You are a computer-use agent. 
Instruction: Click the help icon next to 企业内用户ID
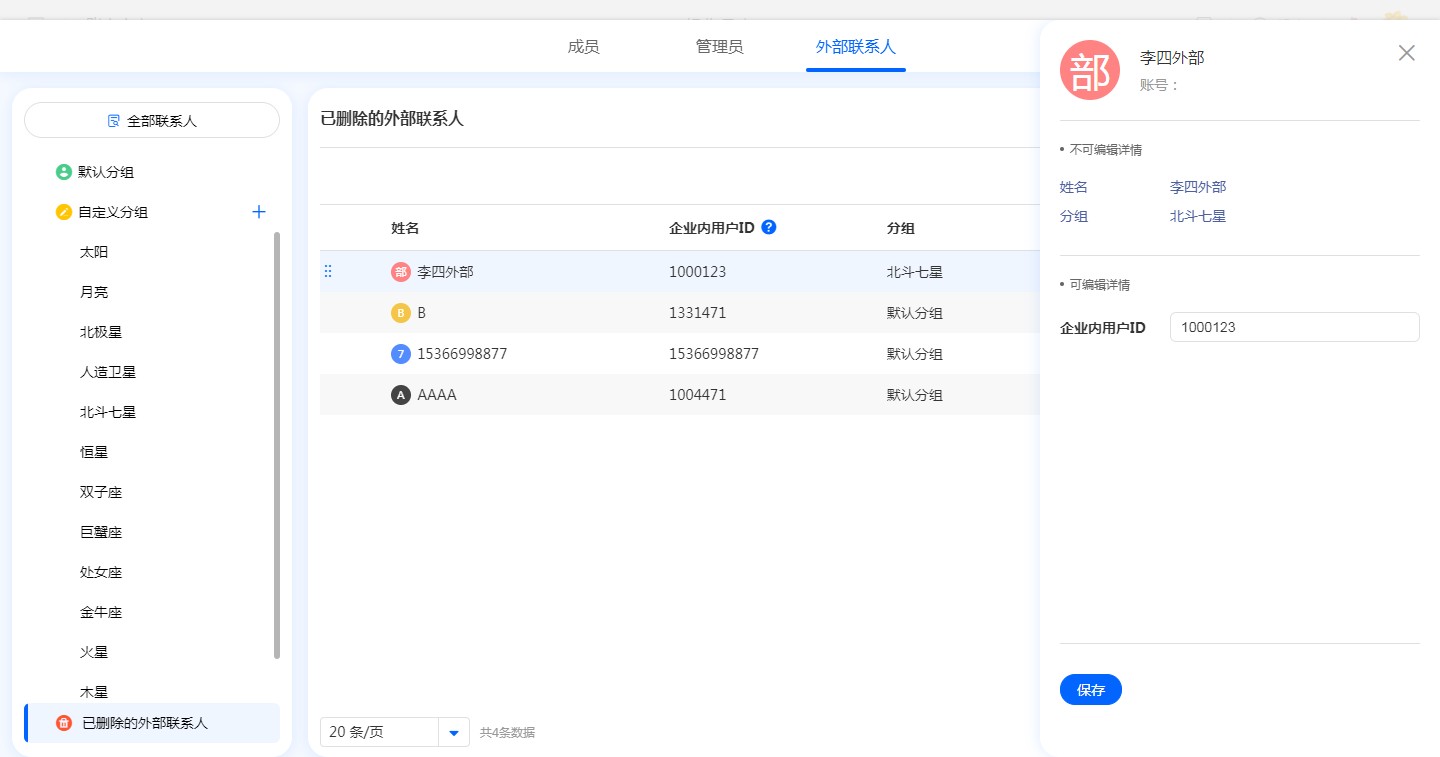pyautogui.click(x=768, y=227)
